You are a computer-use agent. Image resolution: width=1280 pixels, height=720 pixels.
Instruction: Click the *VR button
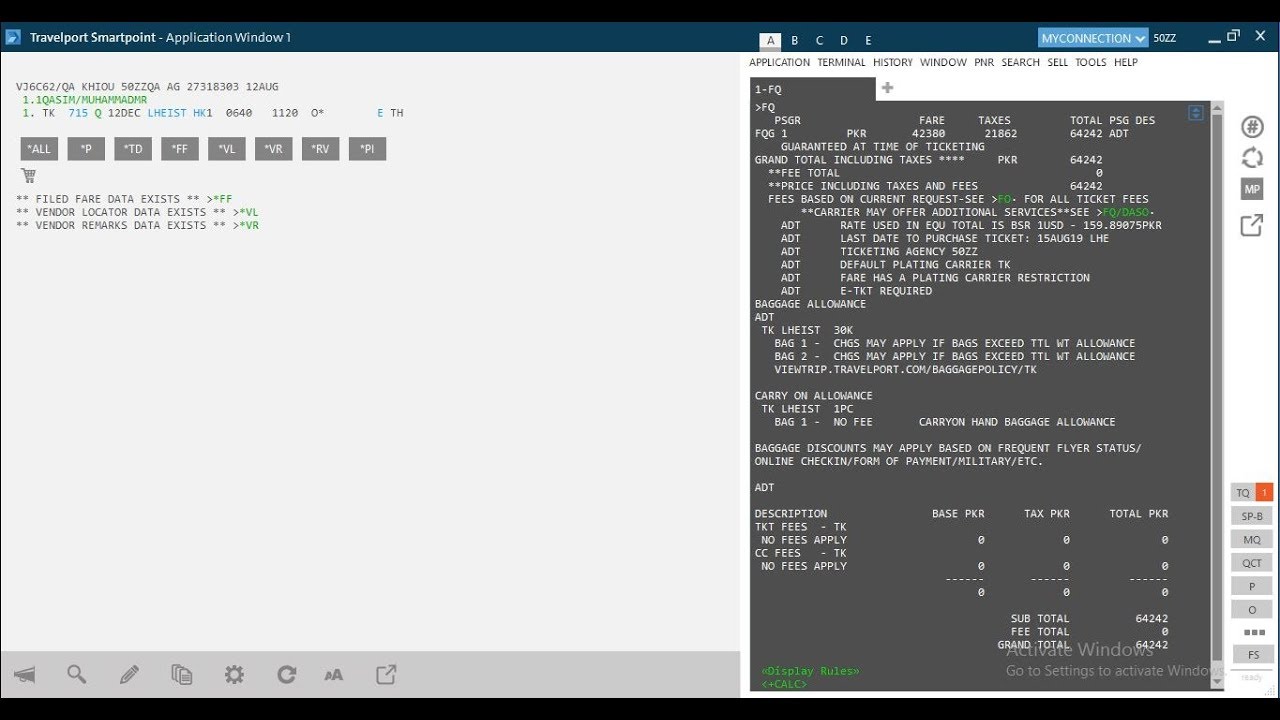click(273, 149)
